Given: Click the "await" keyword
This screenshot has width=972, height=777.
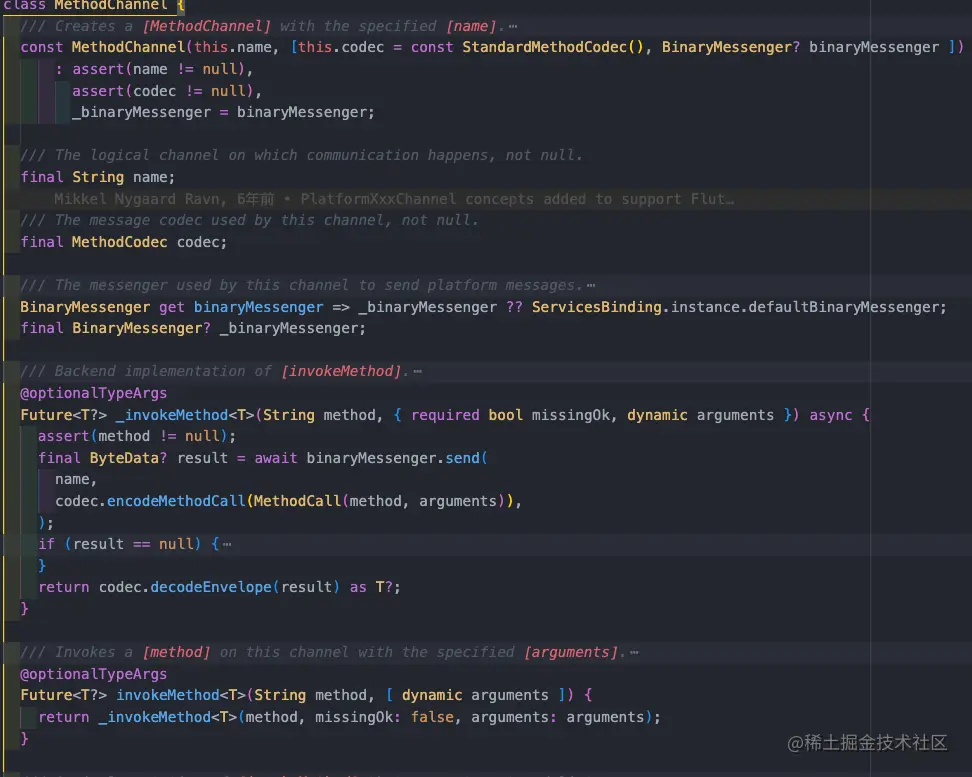Looking at the screenshot, I should 276,458.
